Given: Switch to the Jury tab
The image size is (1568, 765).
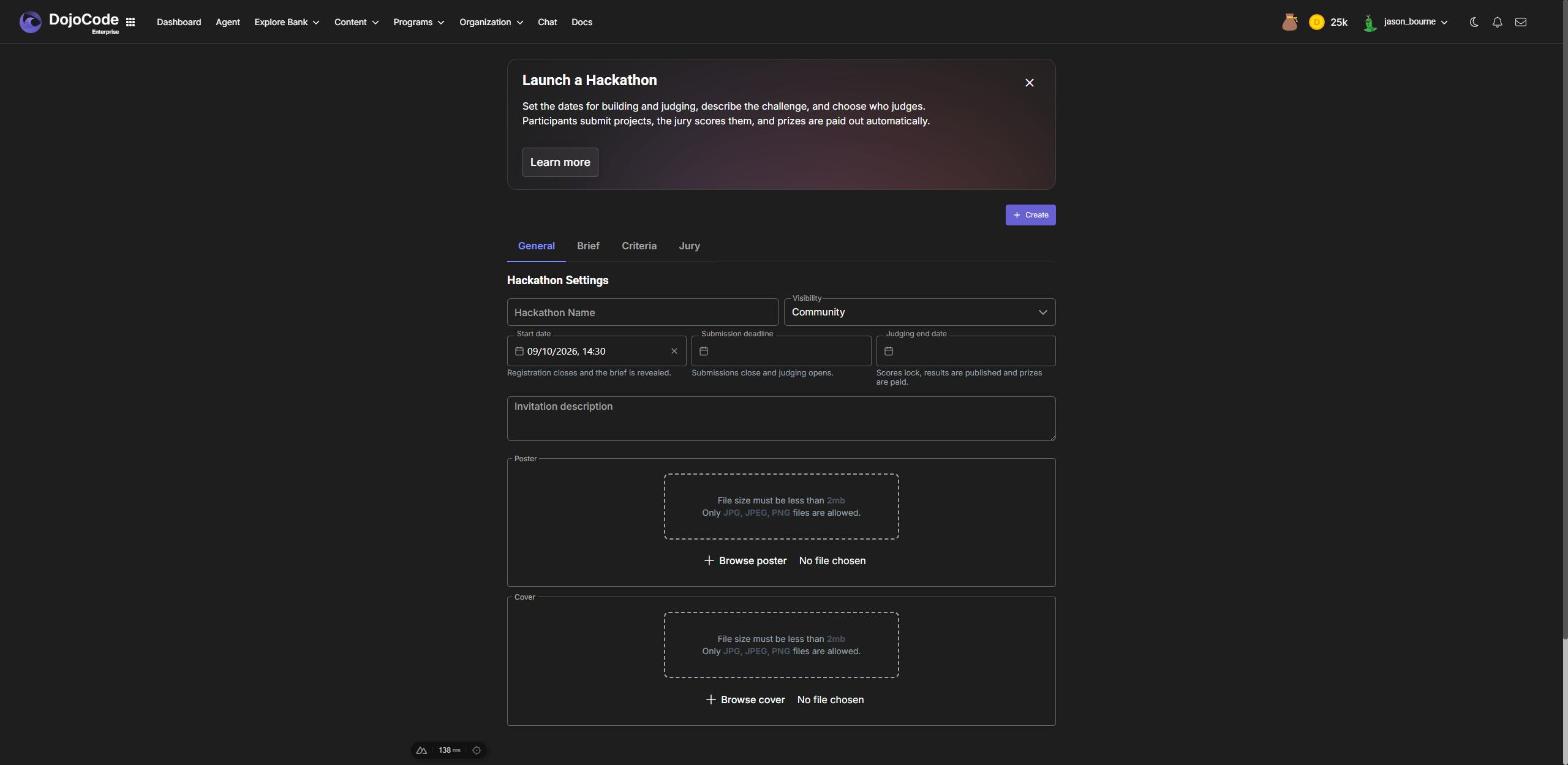Looking at the screenshot, I should 689,246.
